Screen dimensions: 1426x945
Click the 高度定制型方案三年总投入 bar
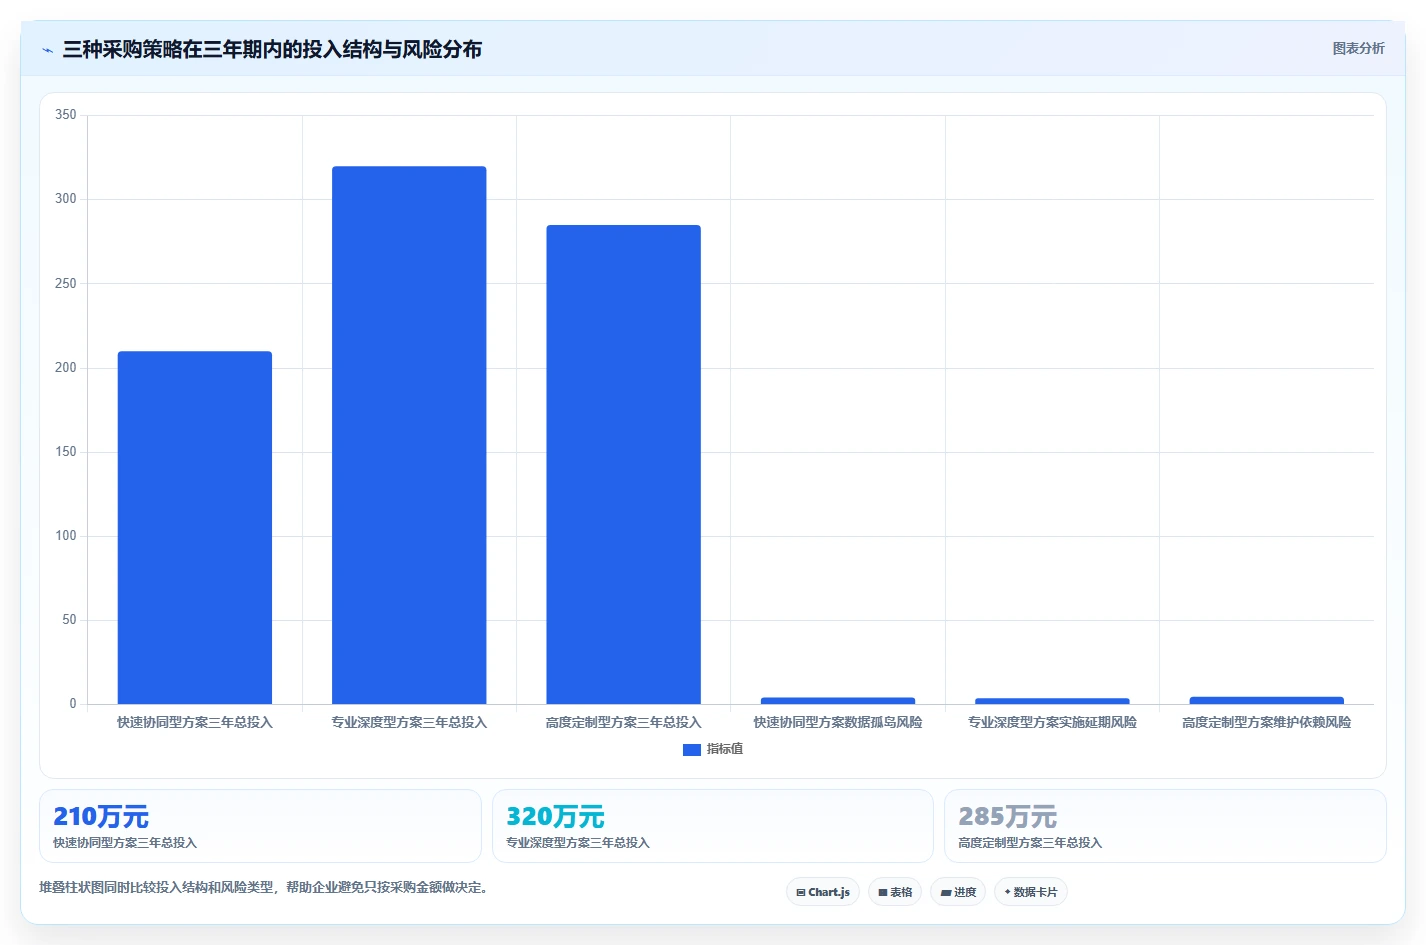[x=623, y=465]
